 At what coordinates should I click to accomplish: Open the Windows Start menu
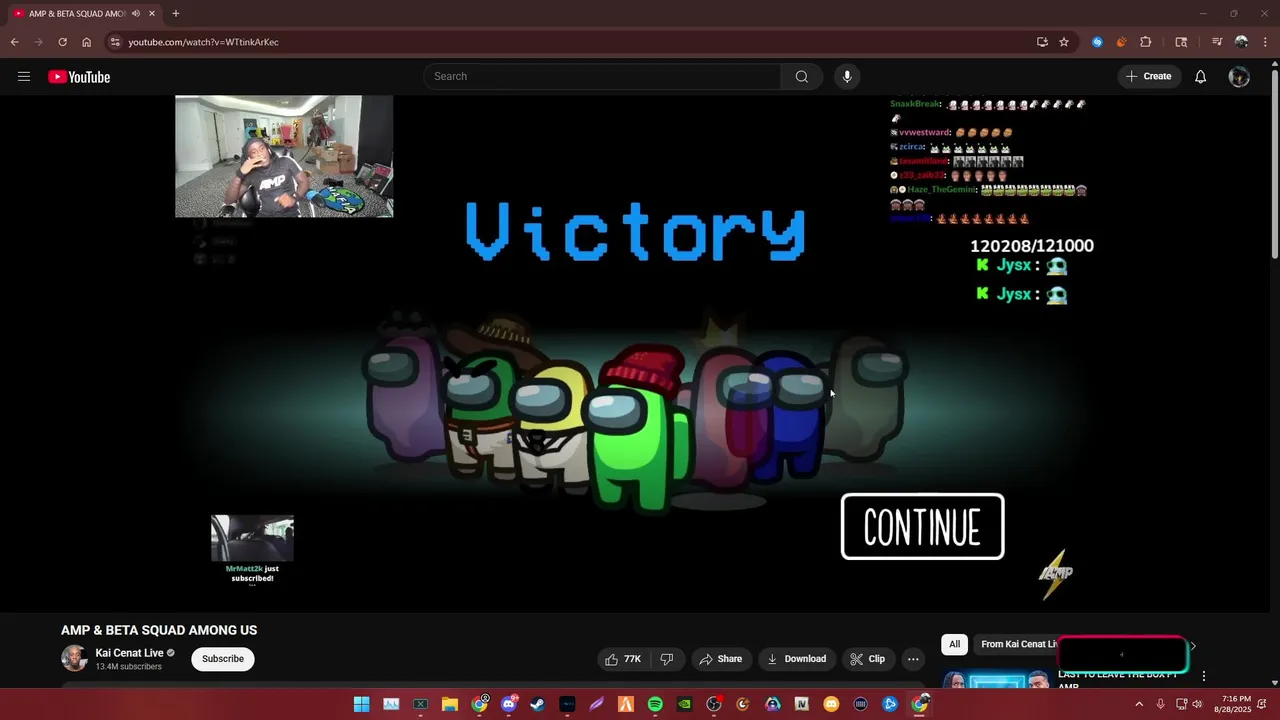click(361, 704)
